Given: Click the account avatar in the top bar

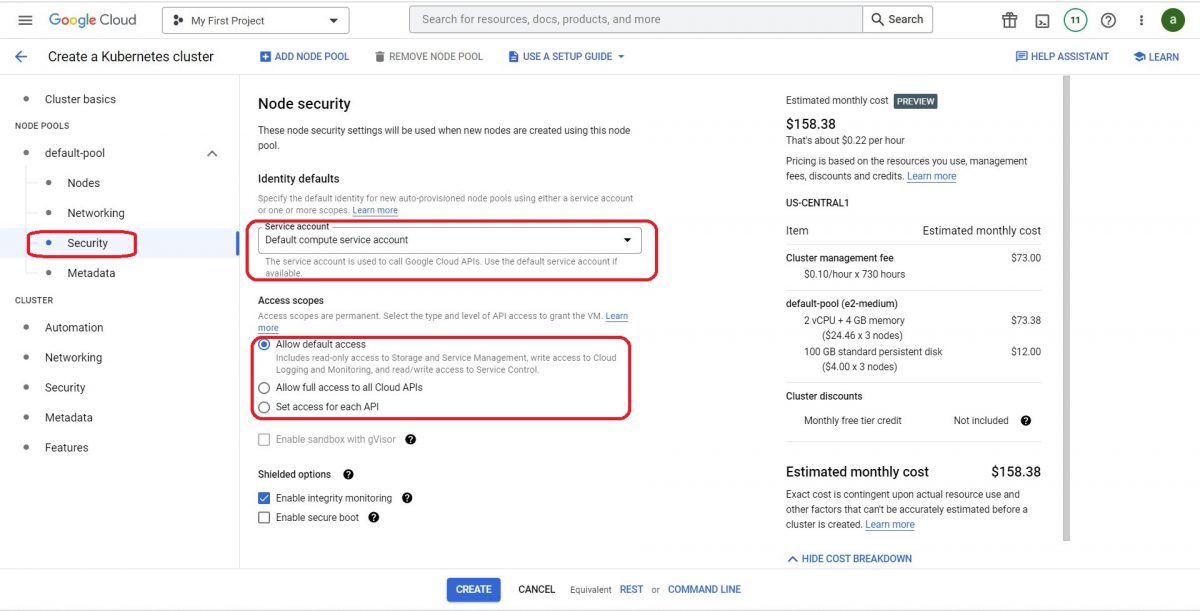Looking at the screenshot, I should [1173, 19].
